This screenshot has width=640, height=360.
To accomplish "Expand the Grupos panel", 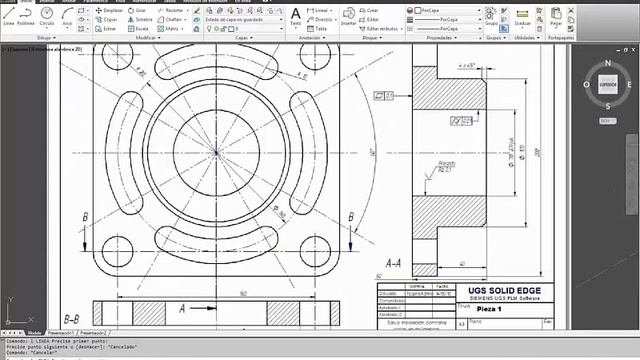I will (x=496, y=38).
